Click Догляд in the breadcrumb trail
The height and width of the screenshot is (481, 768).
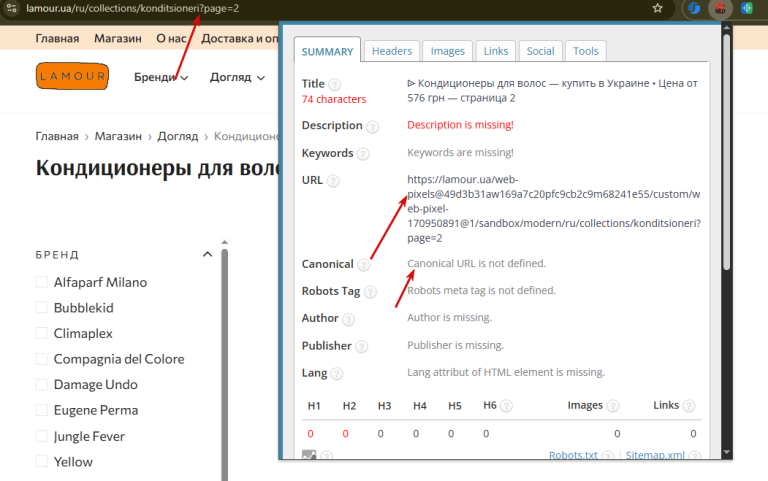pyautogui.click(x=177, y=136)
